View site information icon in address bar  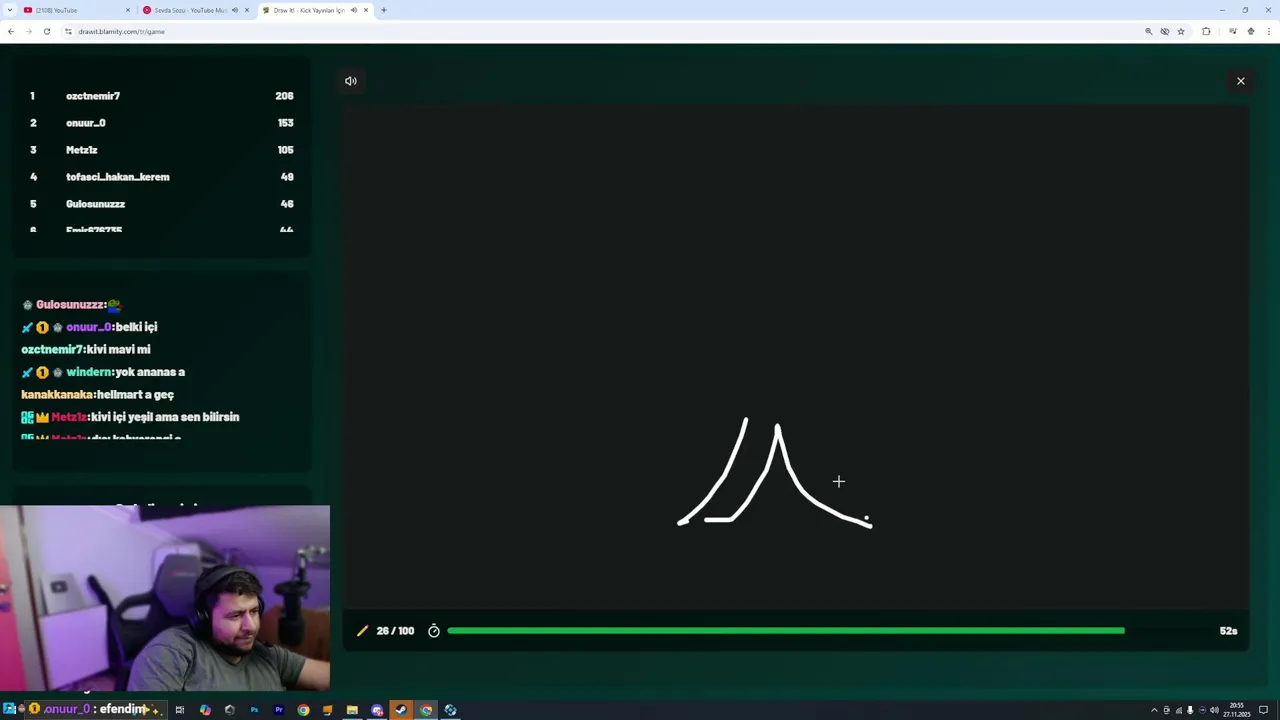tap(68, 31)
